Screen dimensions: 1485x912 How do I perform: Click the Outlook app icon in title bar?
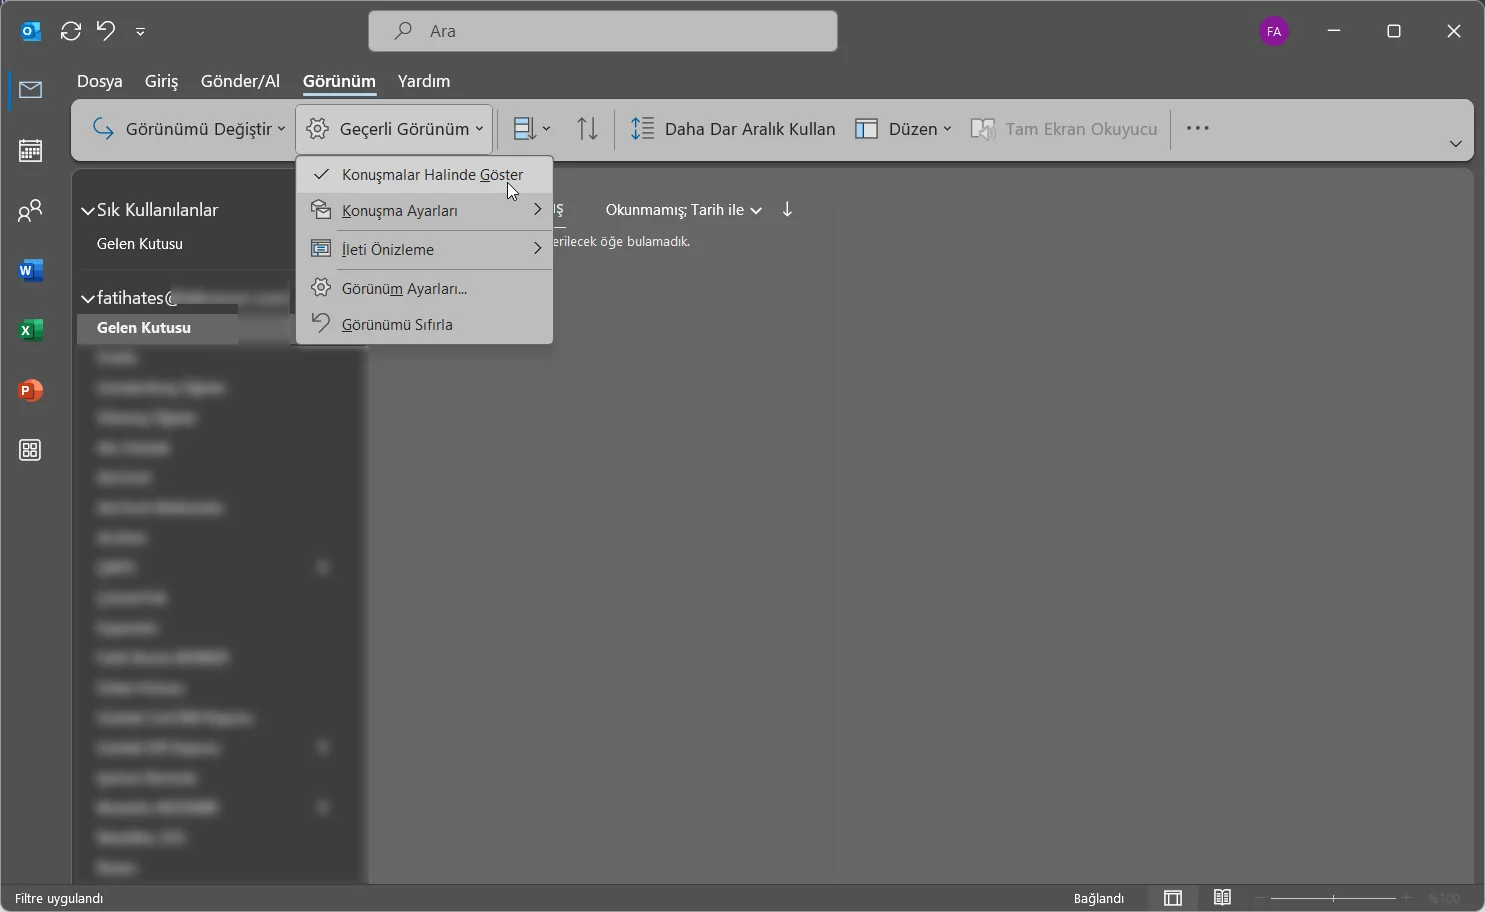point(31,32)
